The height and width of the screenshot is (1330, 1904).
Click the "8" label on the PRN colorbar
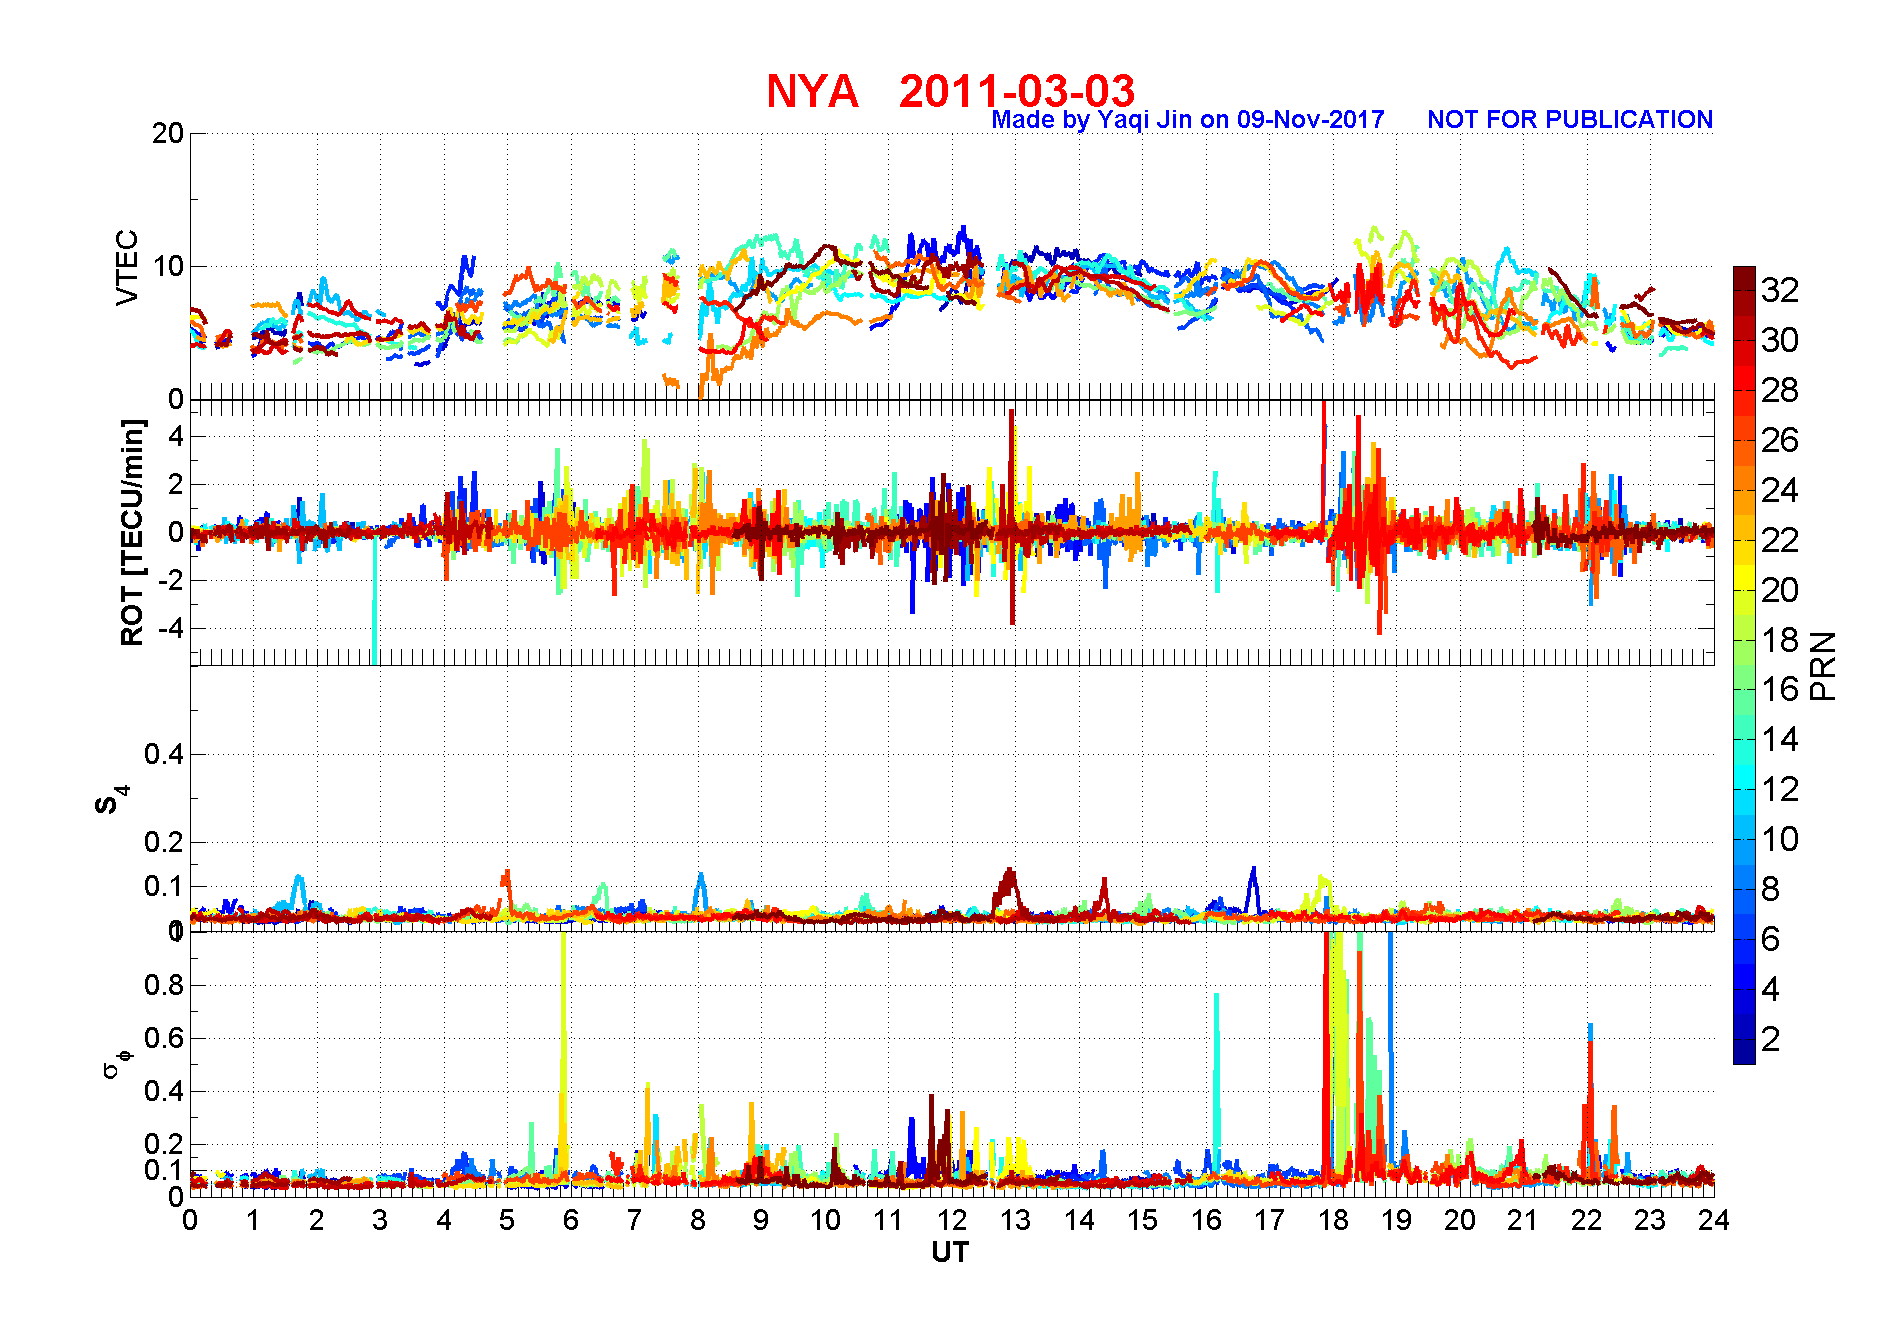click(x=1771, y=889)
